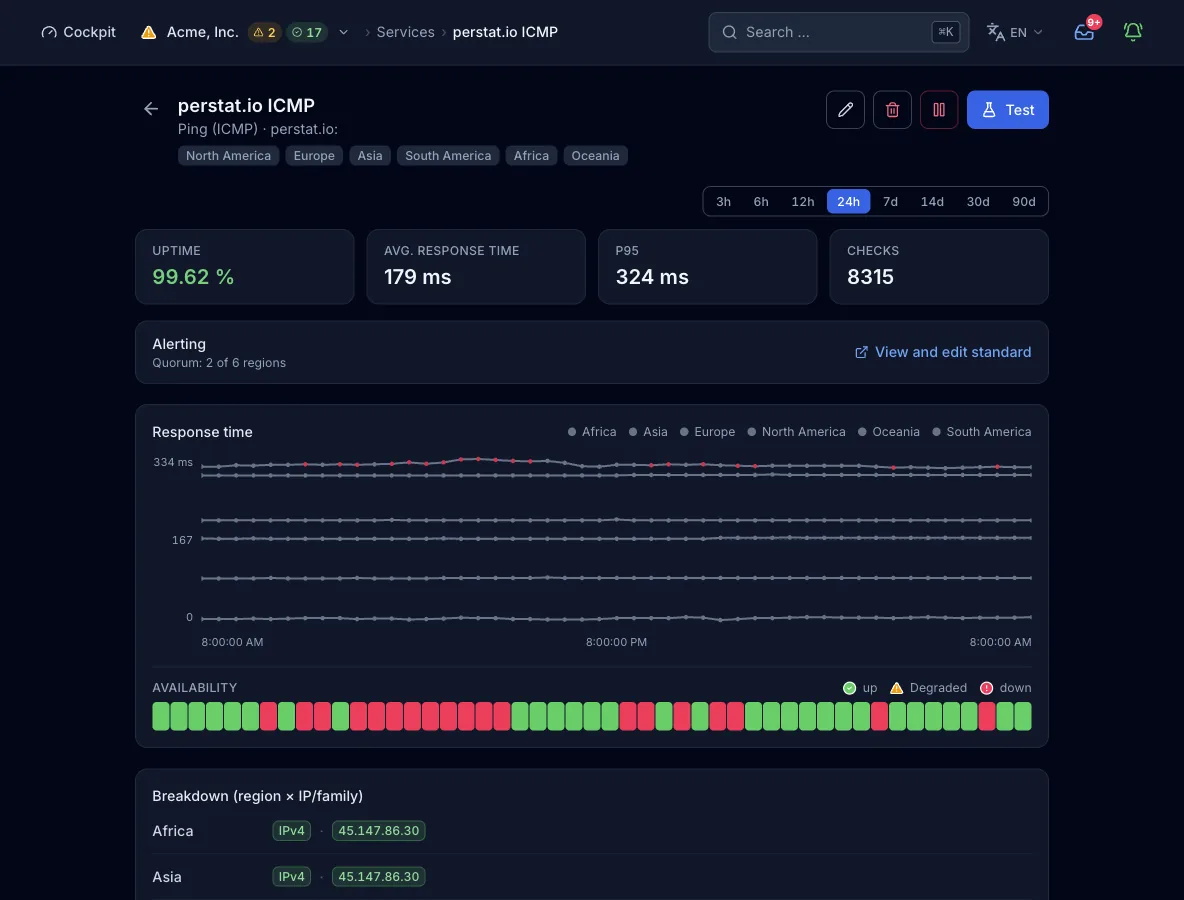Click the 45.147.86.30 address in Asia row
Screen dimensions: 1184x900
[x=378, y=877]
